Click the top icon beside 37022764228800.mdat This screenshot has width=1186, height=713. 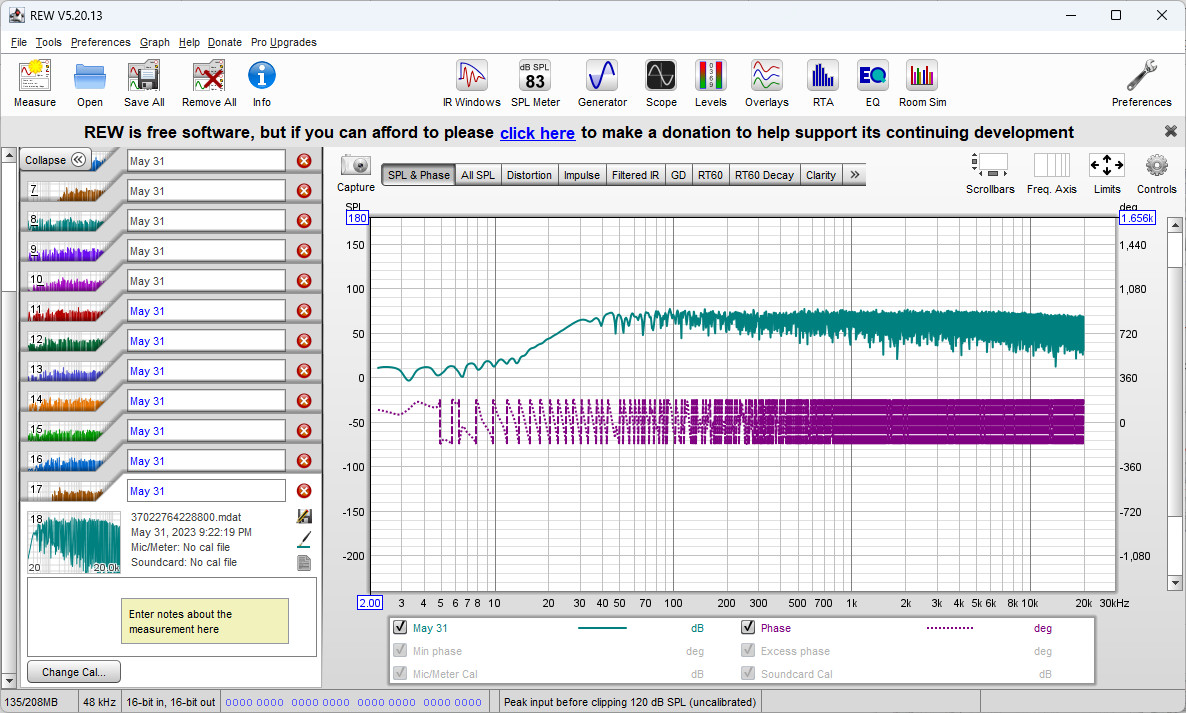coord(304,516)
